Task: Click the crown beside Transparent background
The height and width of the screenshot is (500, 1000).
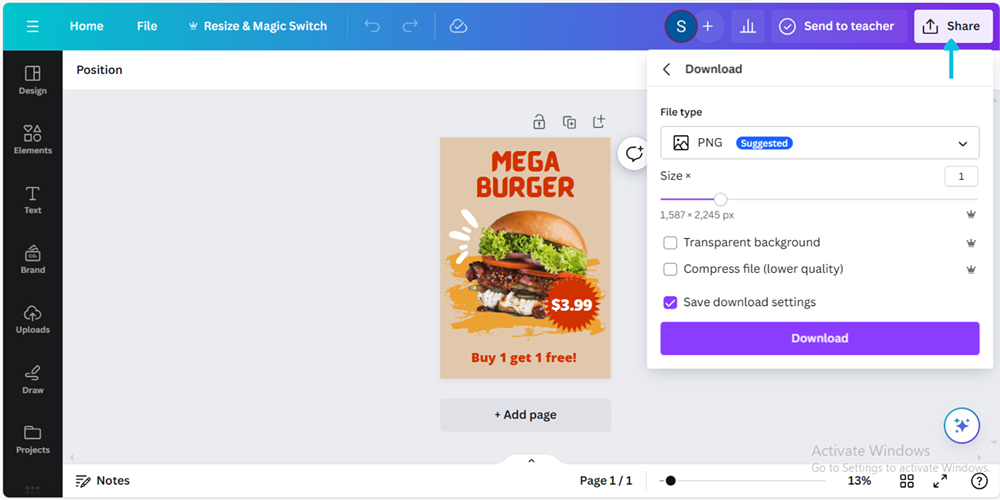Action: [x=971, y=243]
